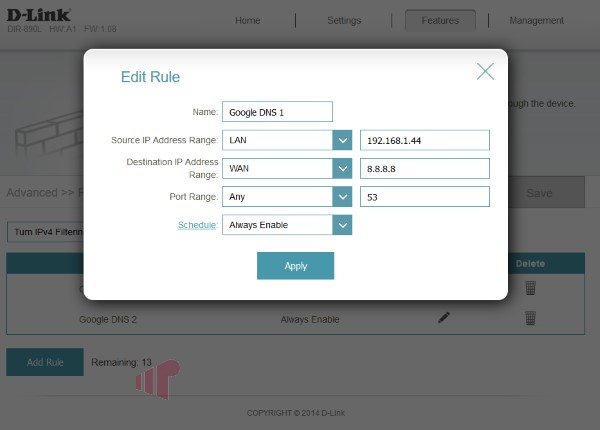
Task: Click the Turn IPv4 Filtering dropdown
Action: pyautogui.click(x=45, y=232)
